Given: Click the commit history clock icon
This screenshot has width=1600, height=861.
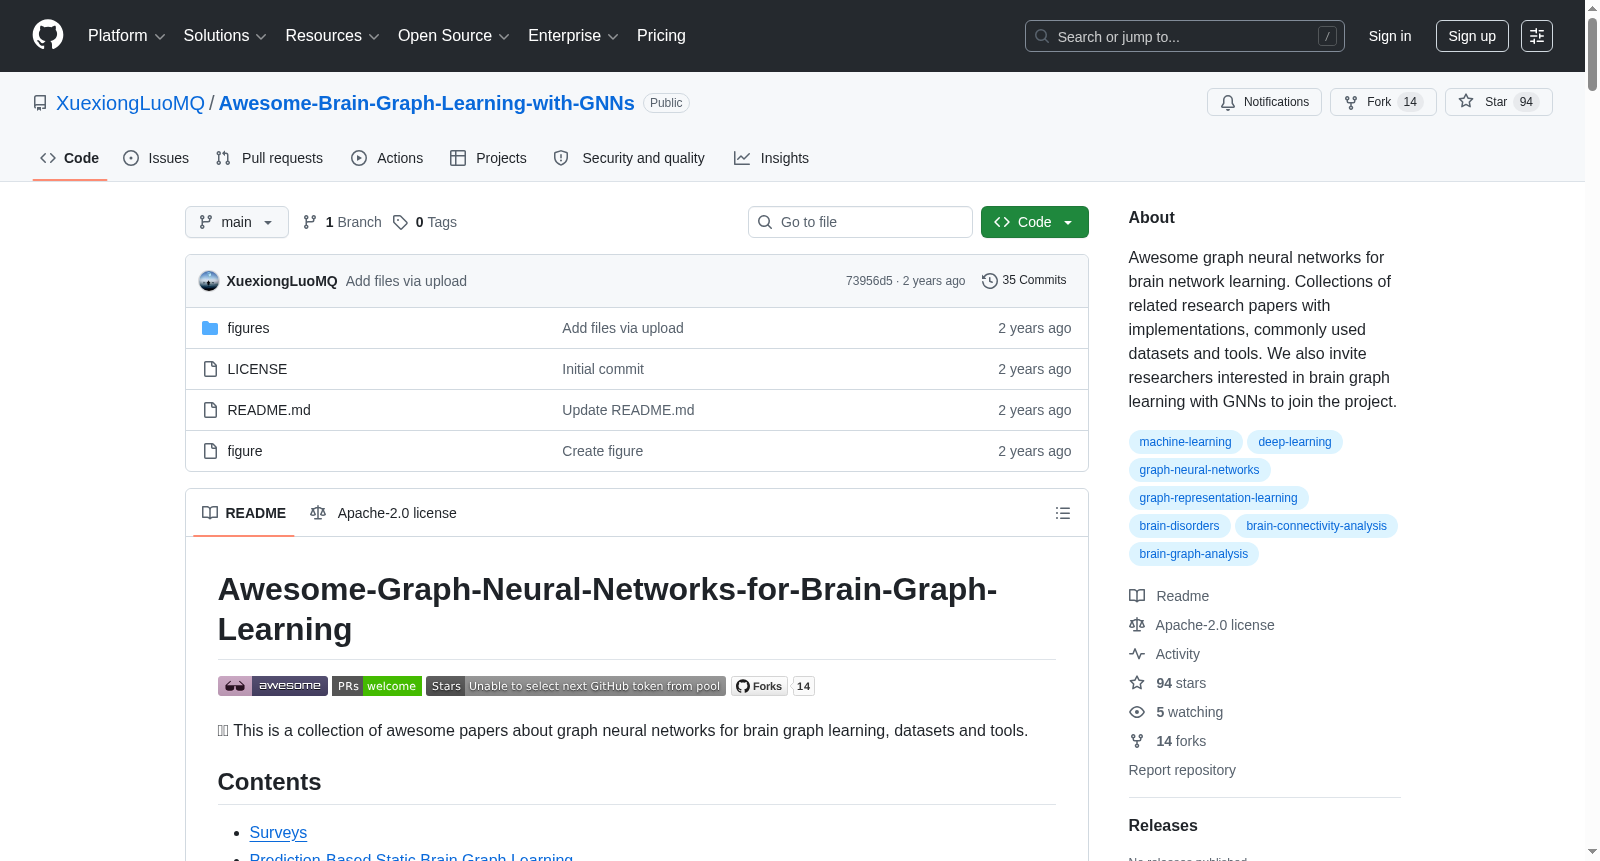Looking at the screenshot, I should pos(990,281).
